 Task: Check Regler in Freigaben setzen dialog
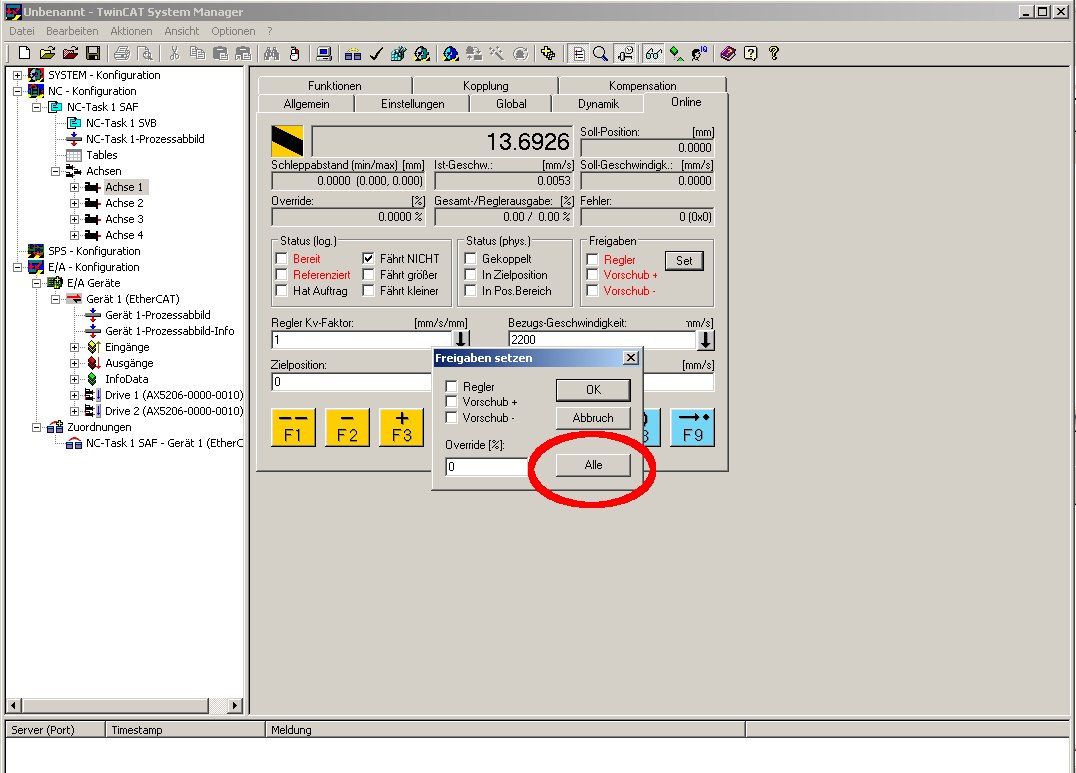pos(452,386)
